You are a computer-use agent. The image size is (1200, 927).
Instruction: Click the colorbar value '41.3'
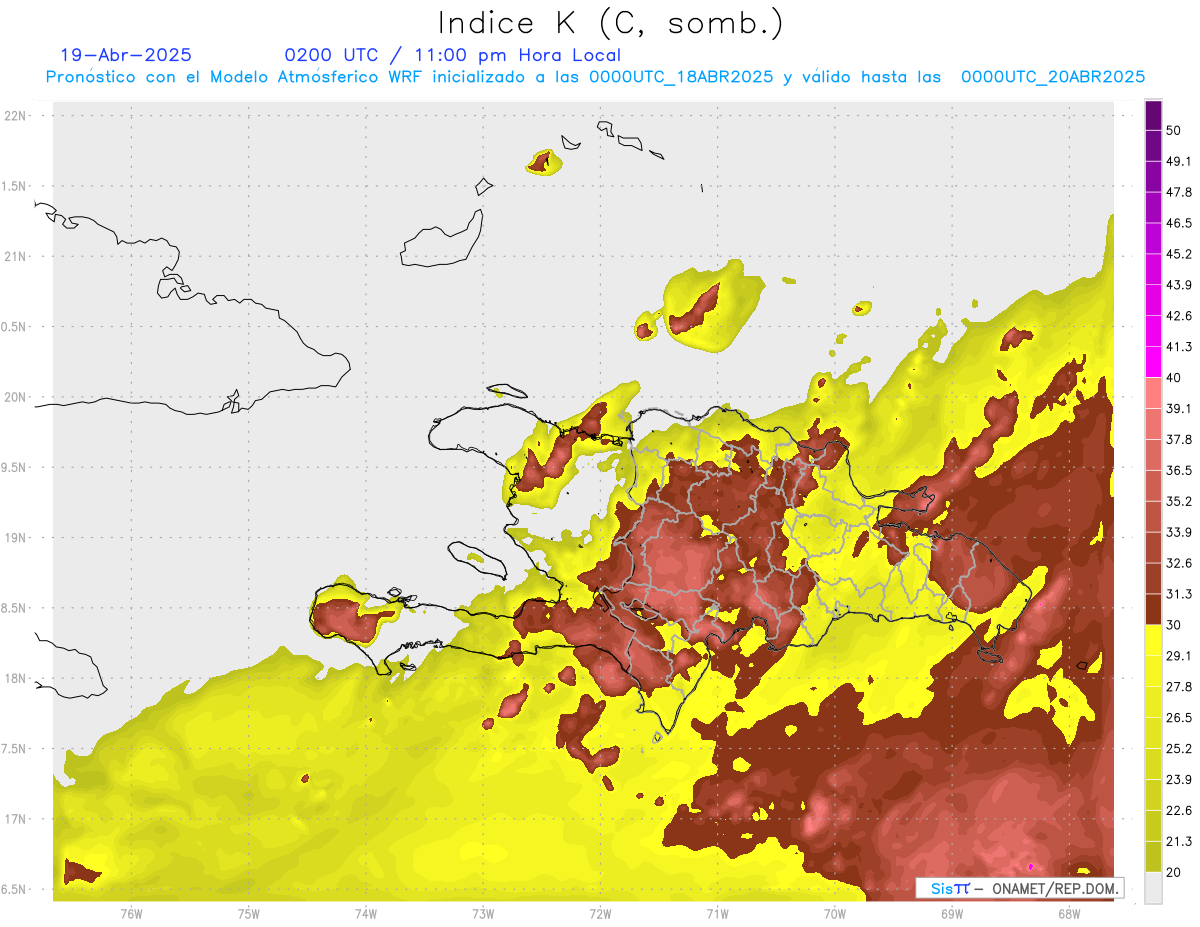[1179, 347]
